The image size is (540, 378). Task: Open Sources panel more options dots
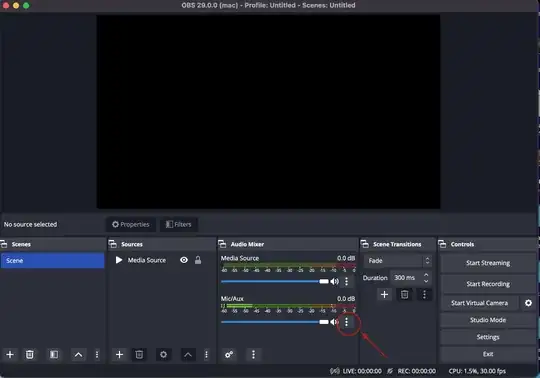click(x=206, y=355)
